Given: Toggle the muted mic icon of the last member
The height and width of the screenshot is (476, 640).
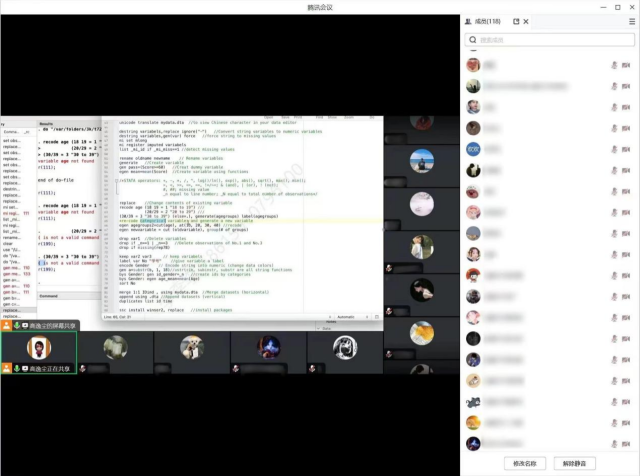Looking at the screenshot, I should (x=613, y=443).
